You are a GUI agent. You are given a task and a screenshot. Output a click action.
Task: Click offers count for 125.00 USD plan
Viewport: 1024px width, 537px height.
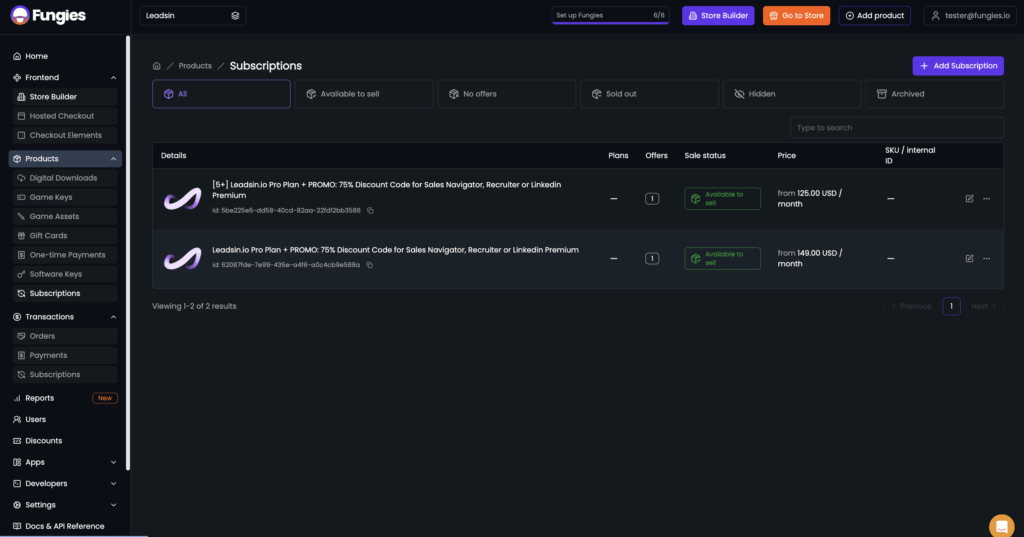(652, 199)
